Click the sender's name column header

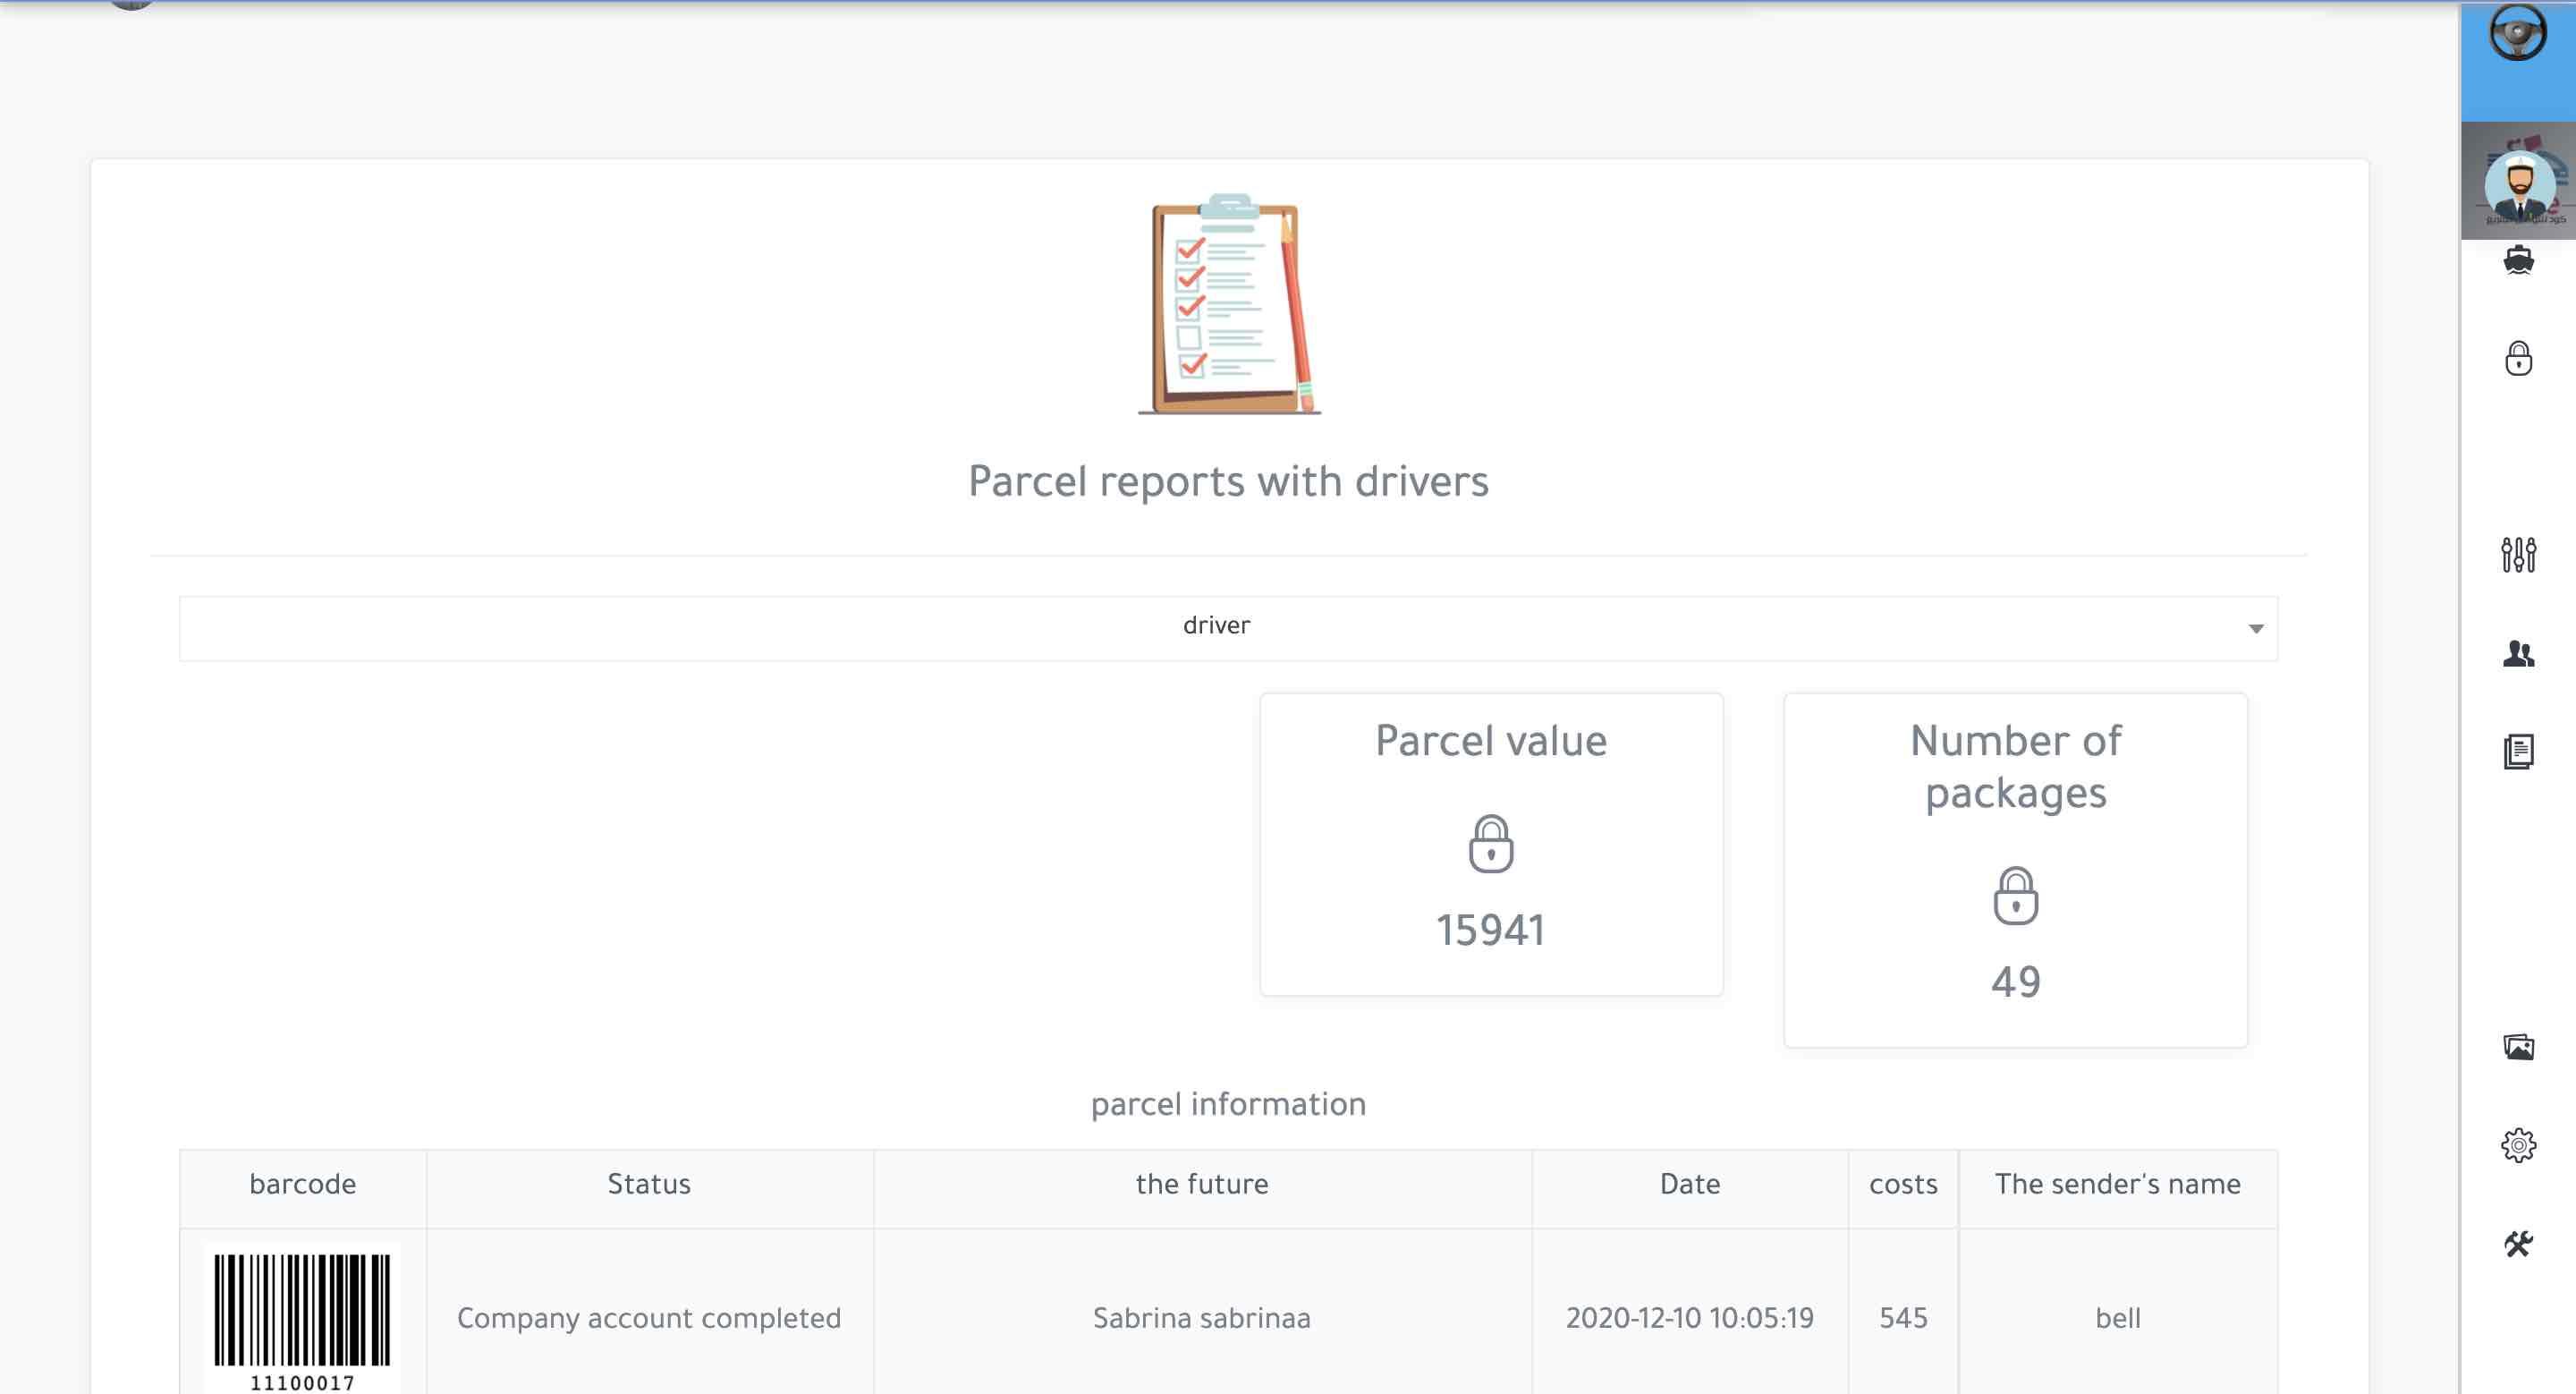pos(2117,1184)
